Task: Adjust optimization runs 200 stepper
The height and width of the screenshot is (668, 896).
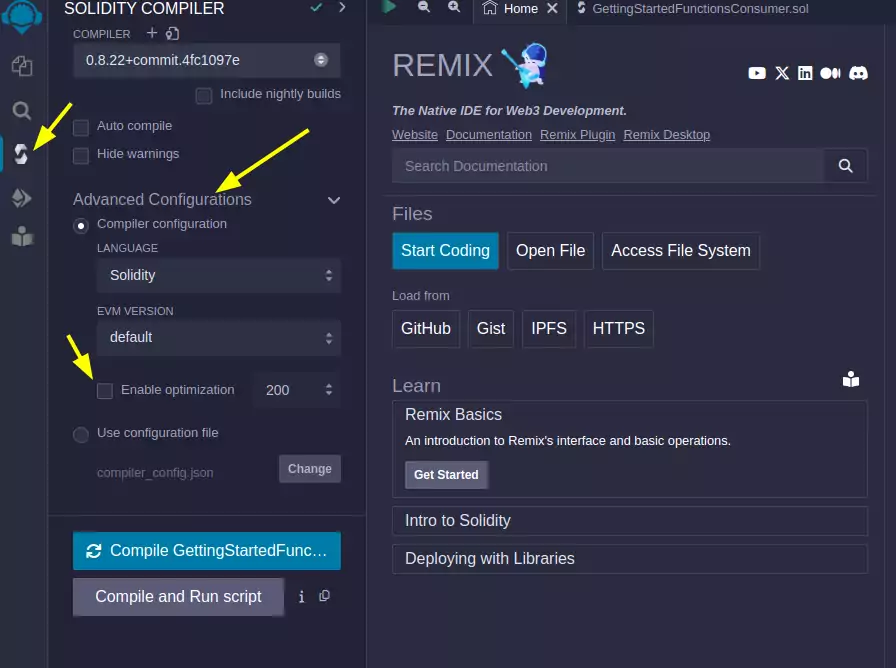Action: (x=329, y=390)
